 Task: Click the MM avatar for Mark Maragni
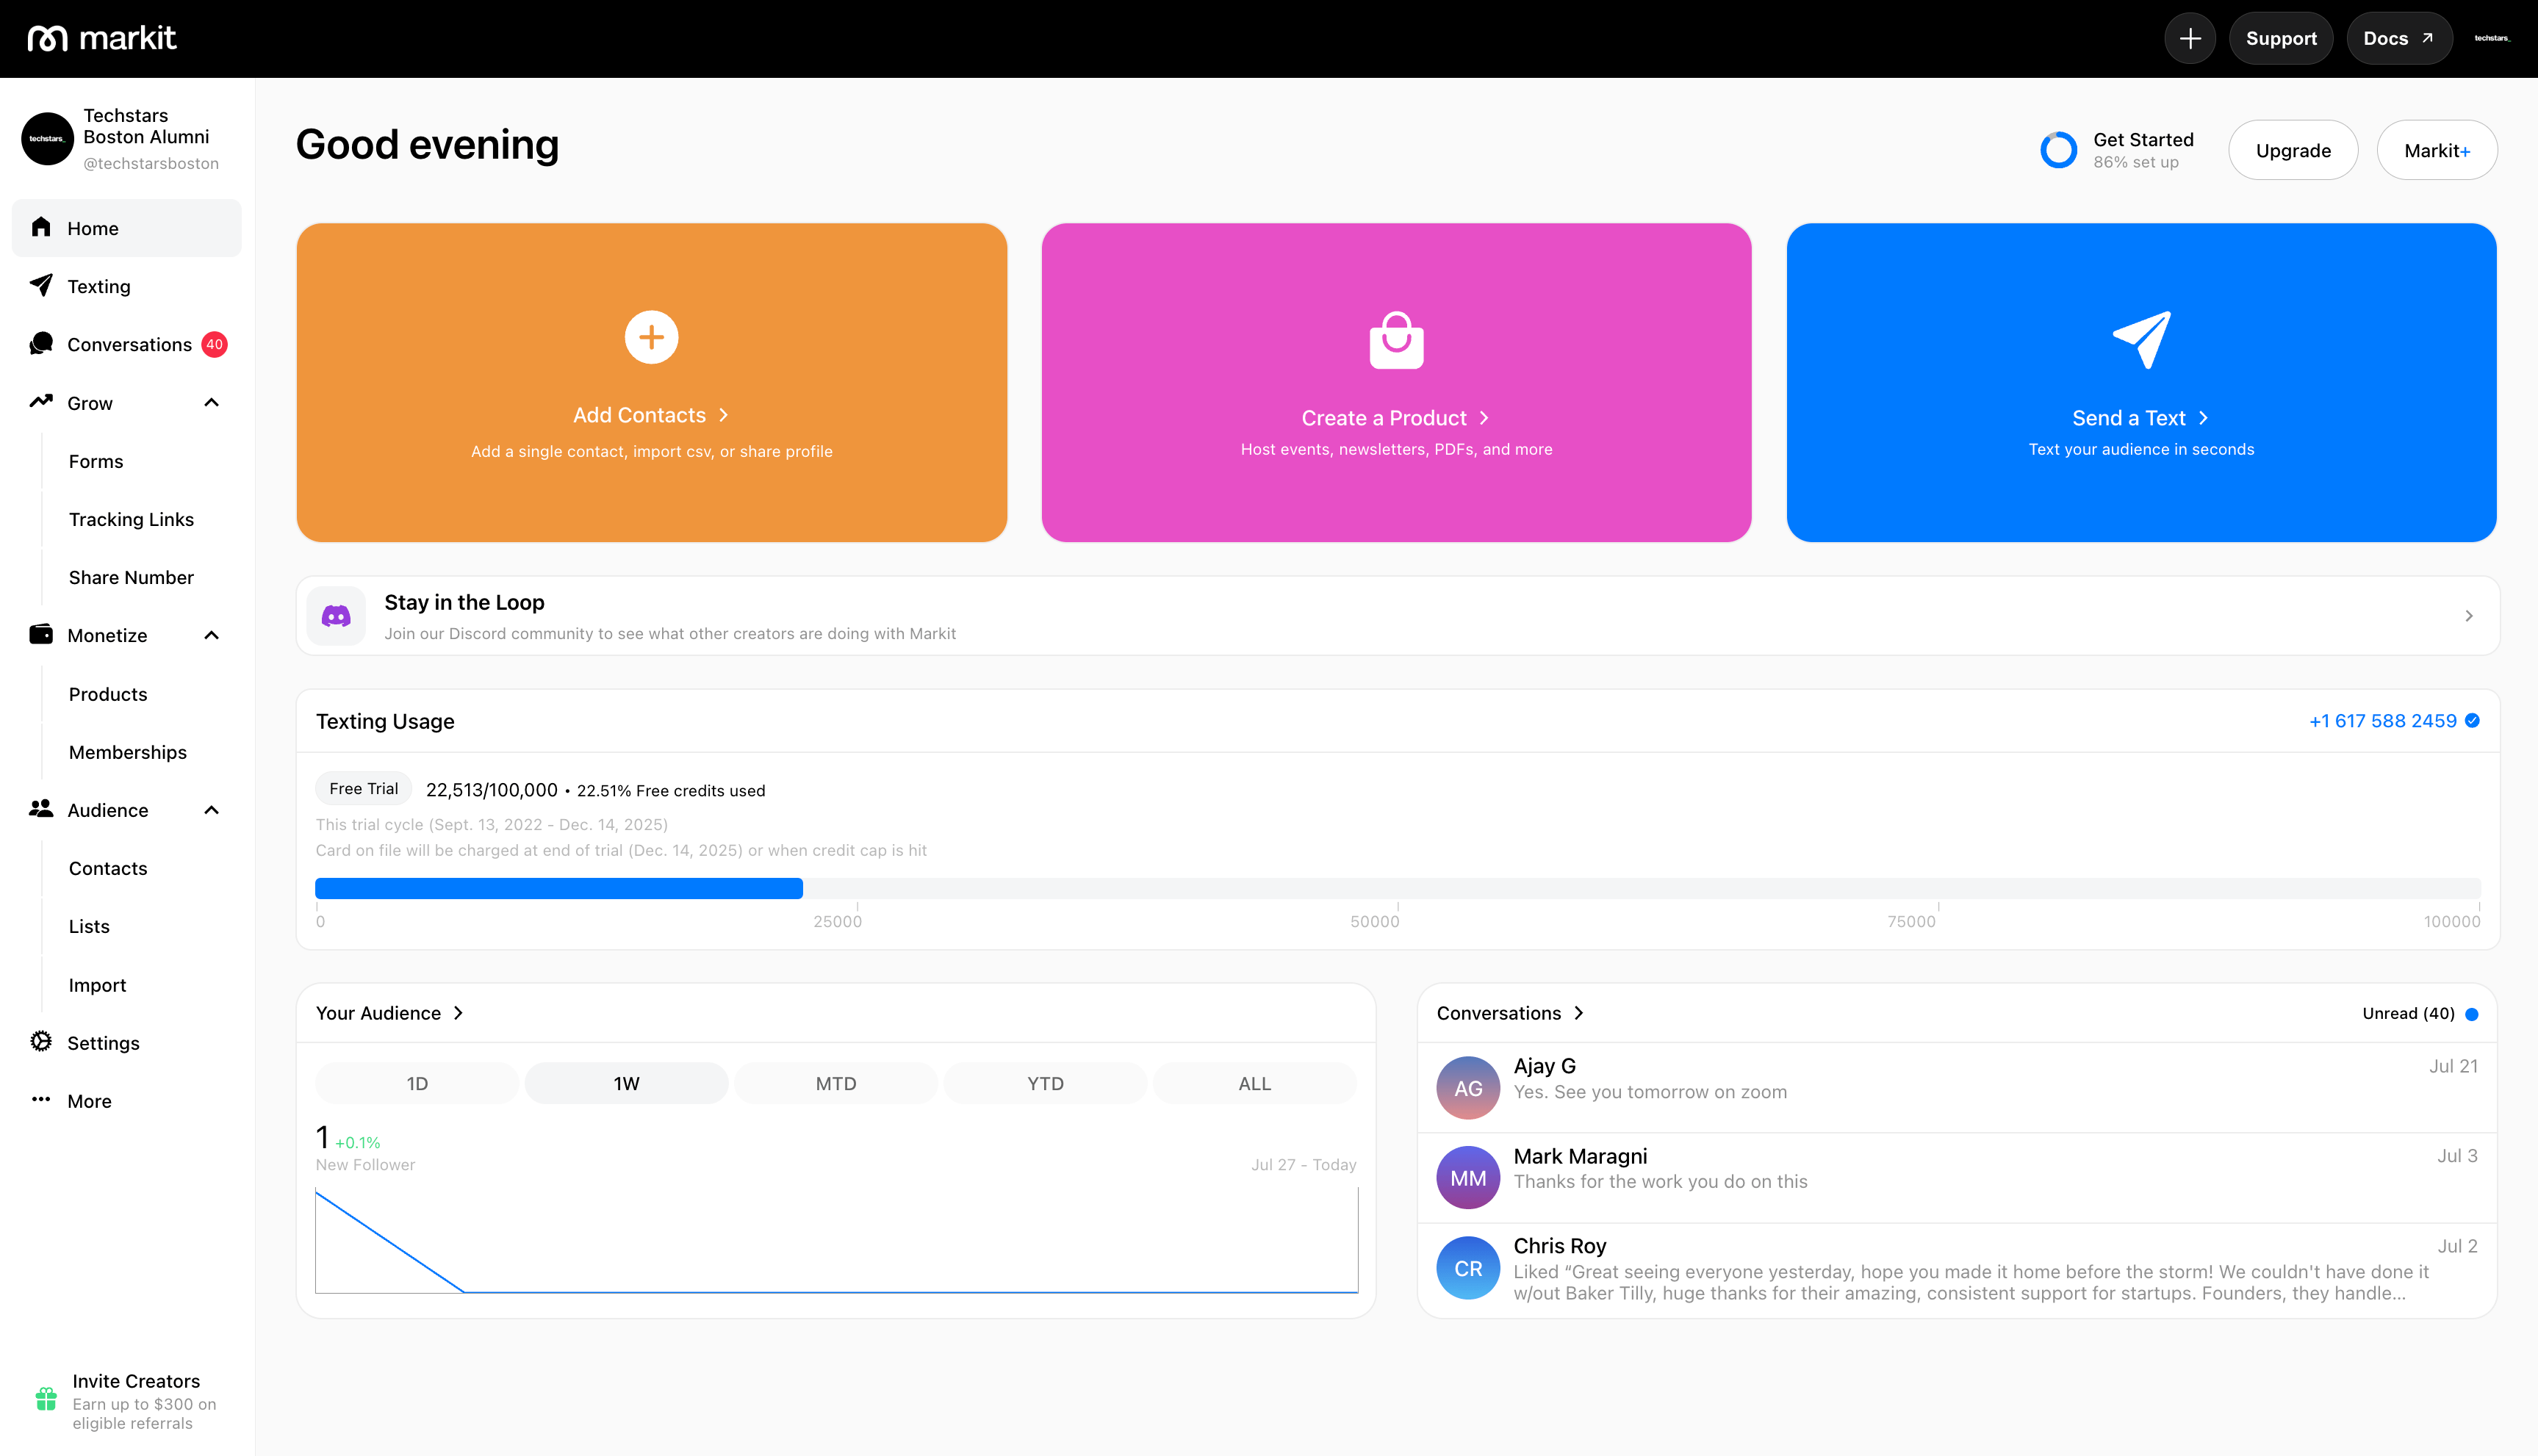(1468, 1178)
